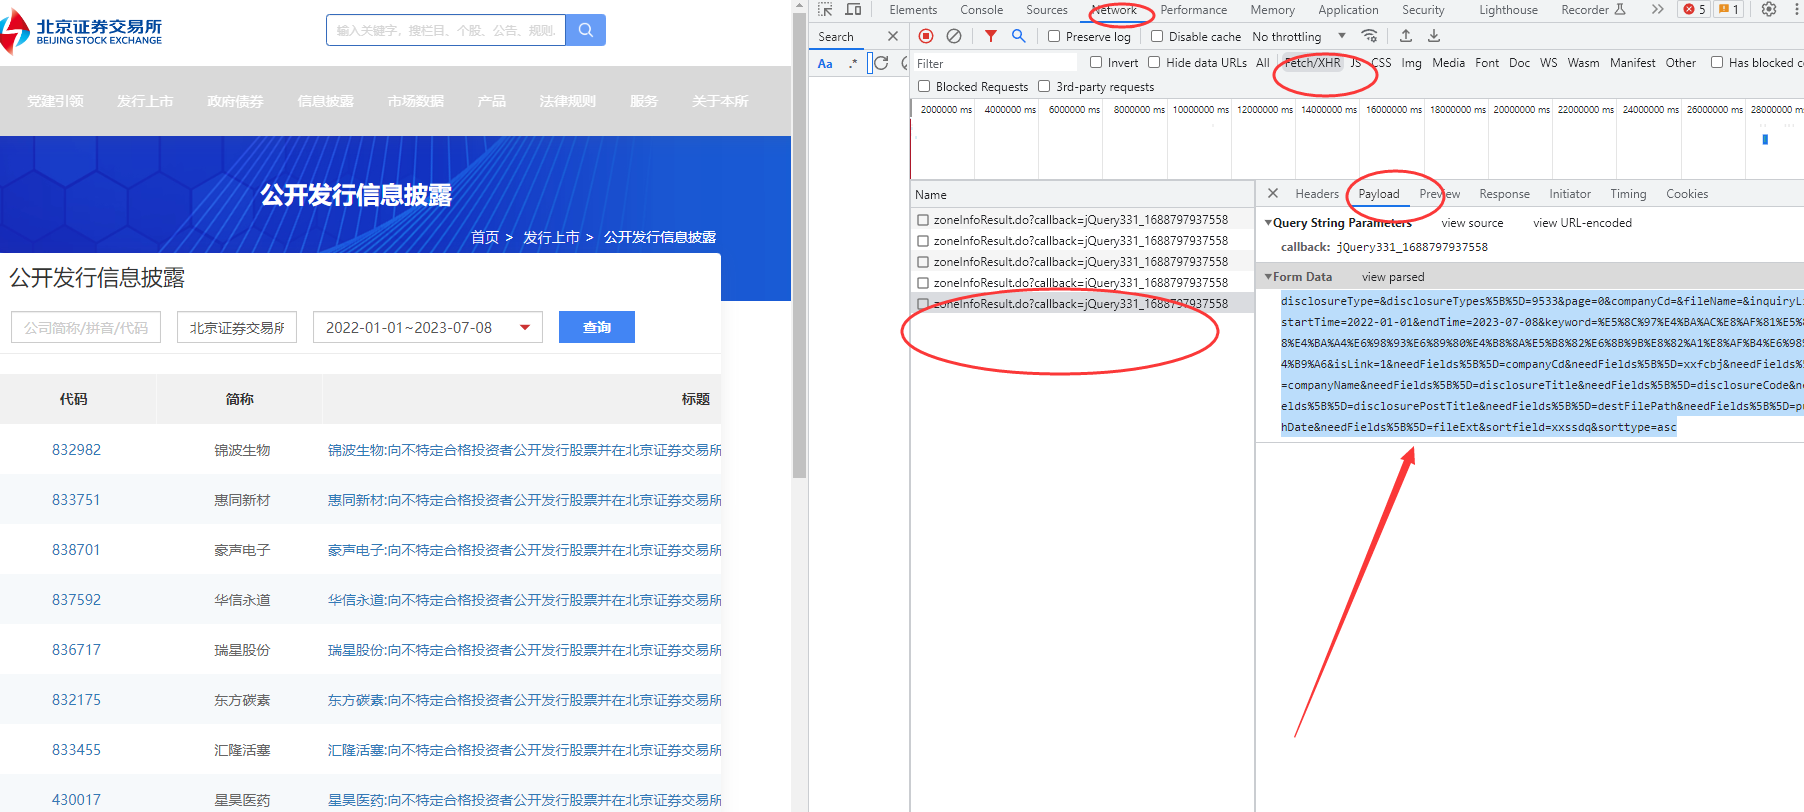
Task: Close the Search side panel
Action: click(893, 36)
